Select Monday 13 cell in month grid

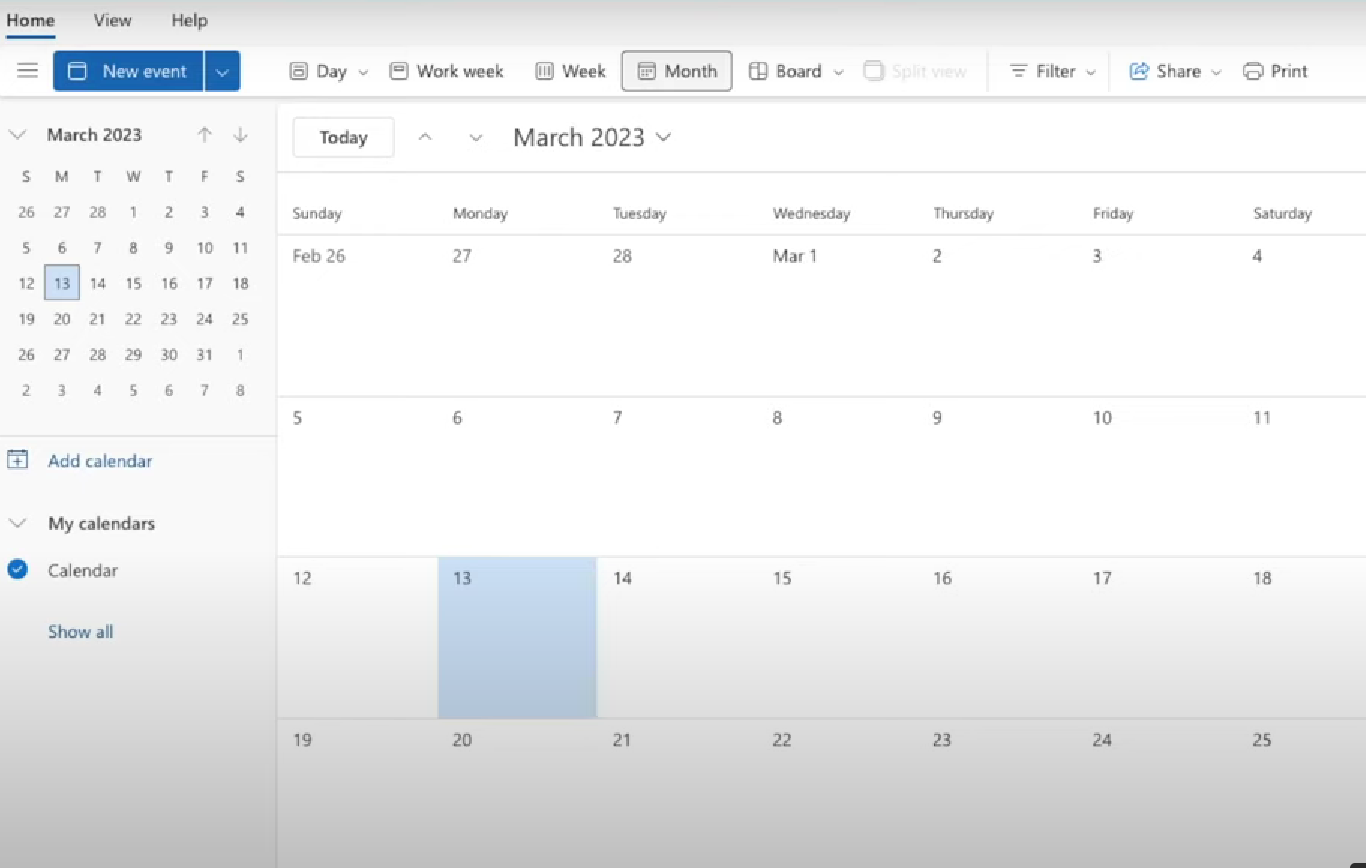517,638
